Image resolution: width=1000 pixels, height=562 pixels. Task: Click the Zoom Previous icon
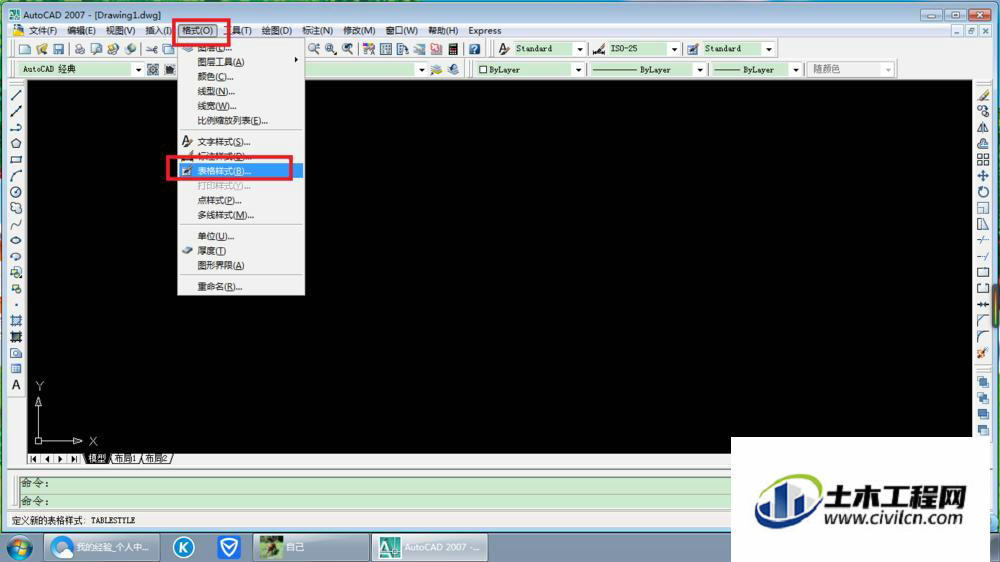click(x=347, y=48)
